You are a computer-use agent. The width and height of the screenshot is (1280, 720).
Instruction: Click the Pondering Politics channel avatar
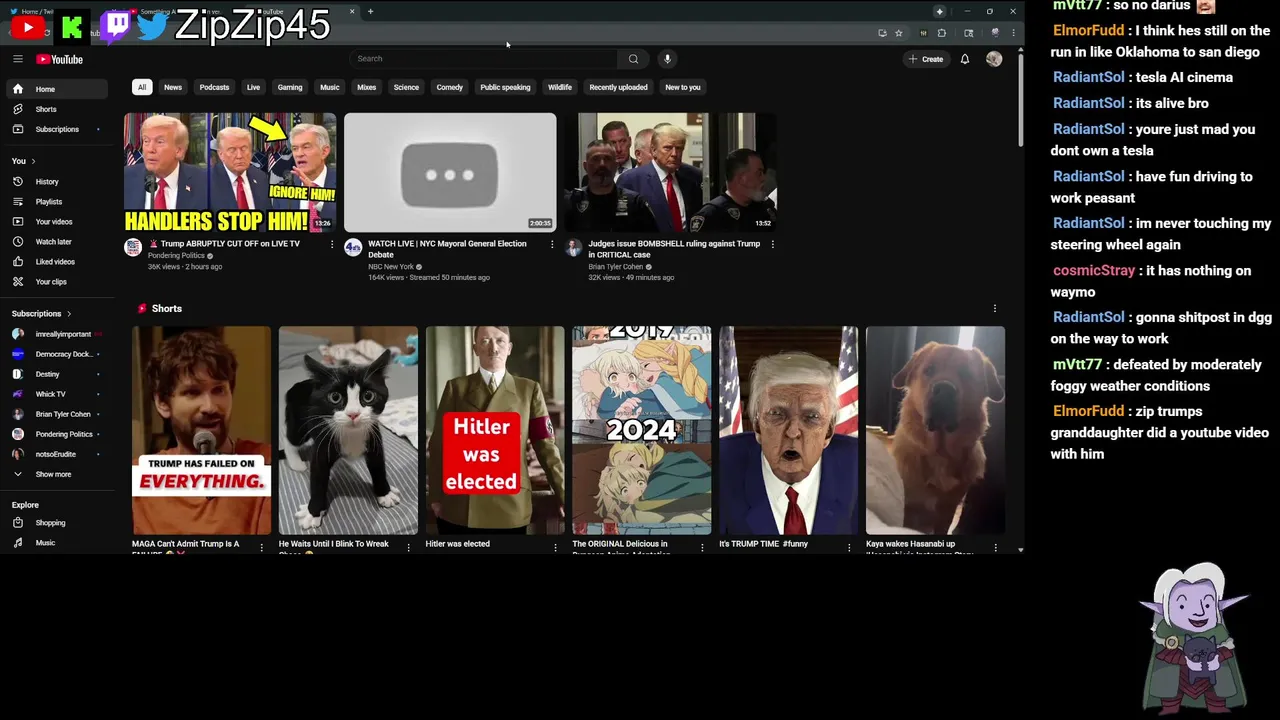(133, 247)
